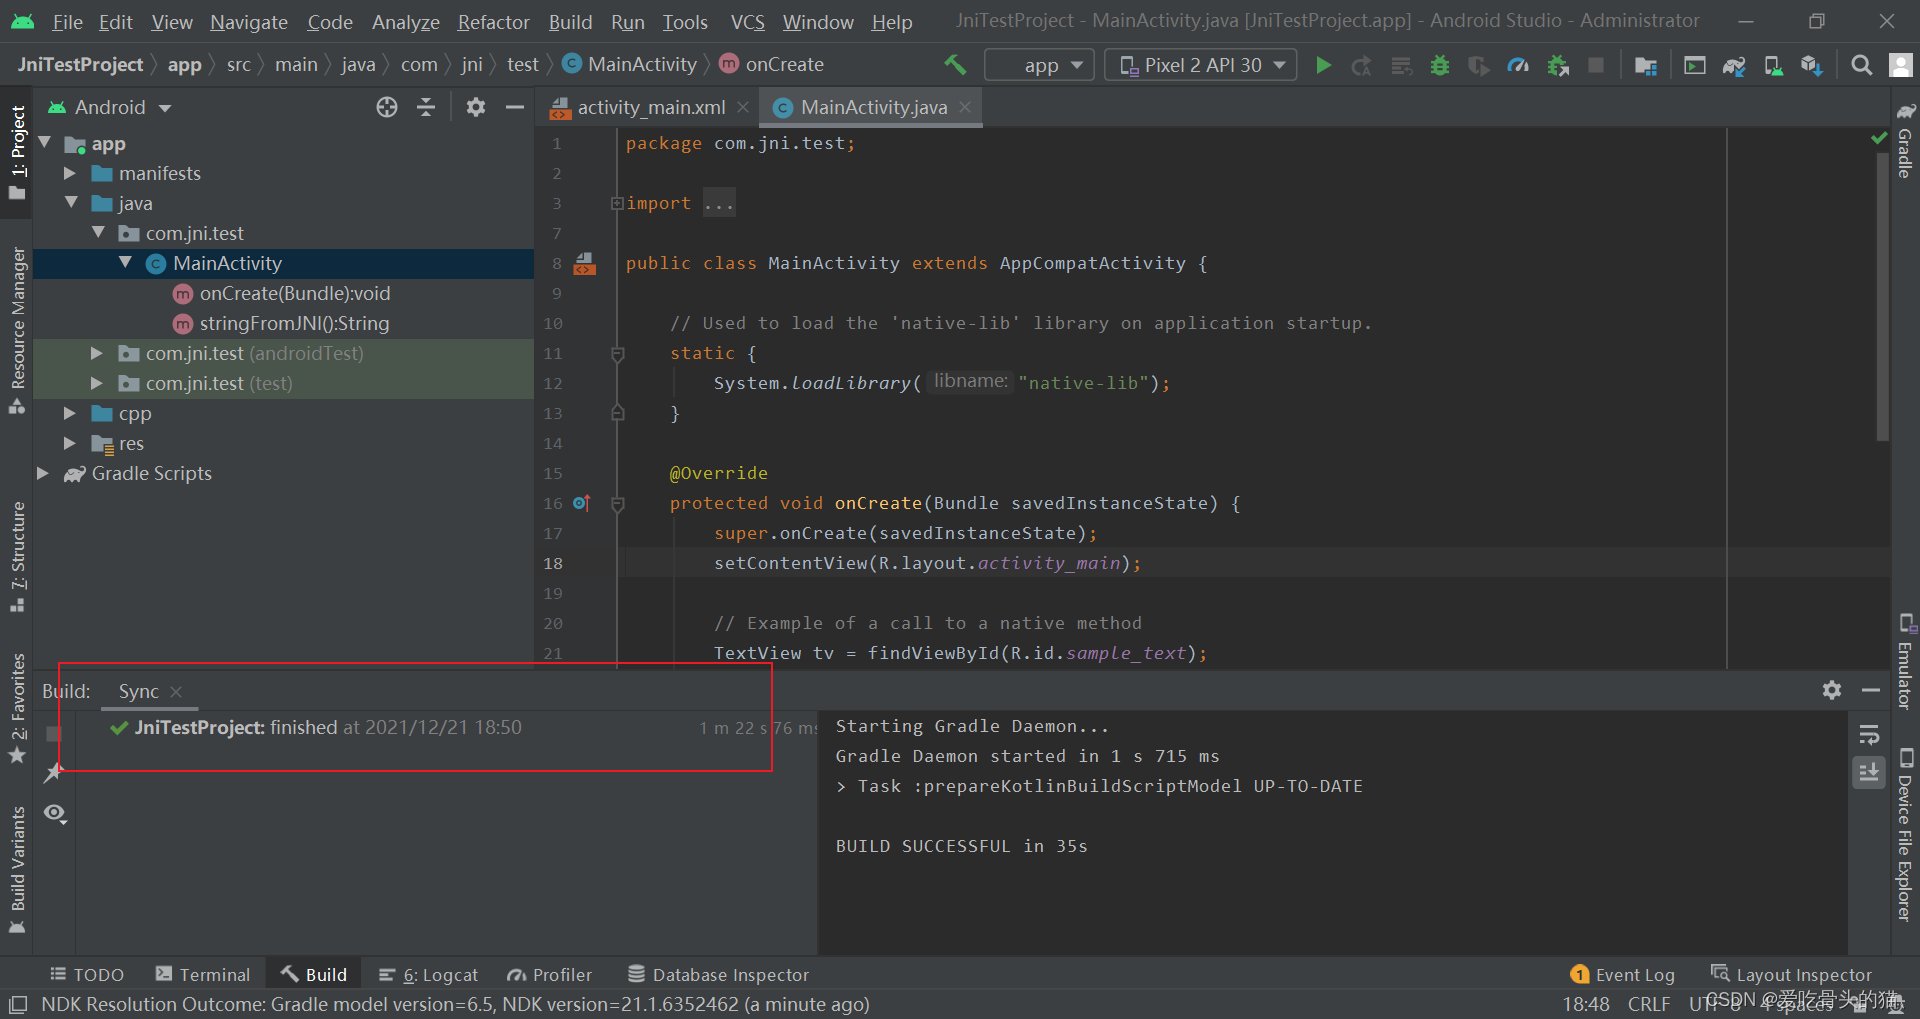This screenshot has width=1920, height=1019.
Task: Open the SDK Manager icon
Action: (1812, 65)
